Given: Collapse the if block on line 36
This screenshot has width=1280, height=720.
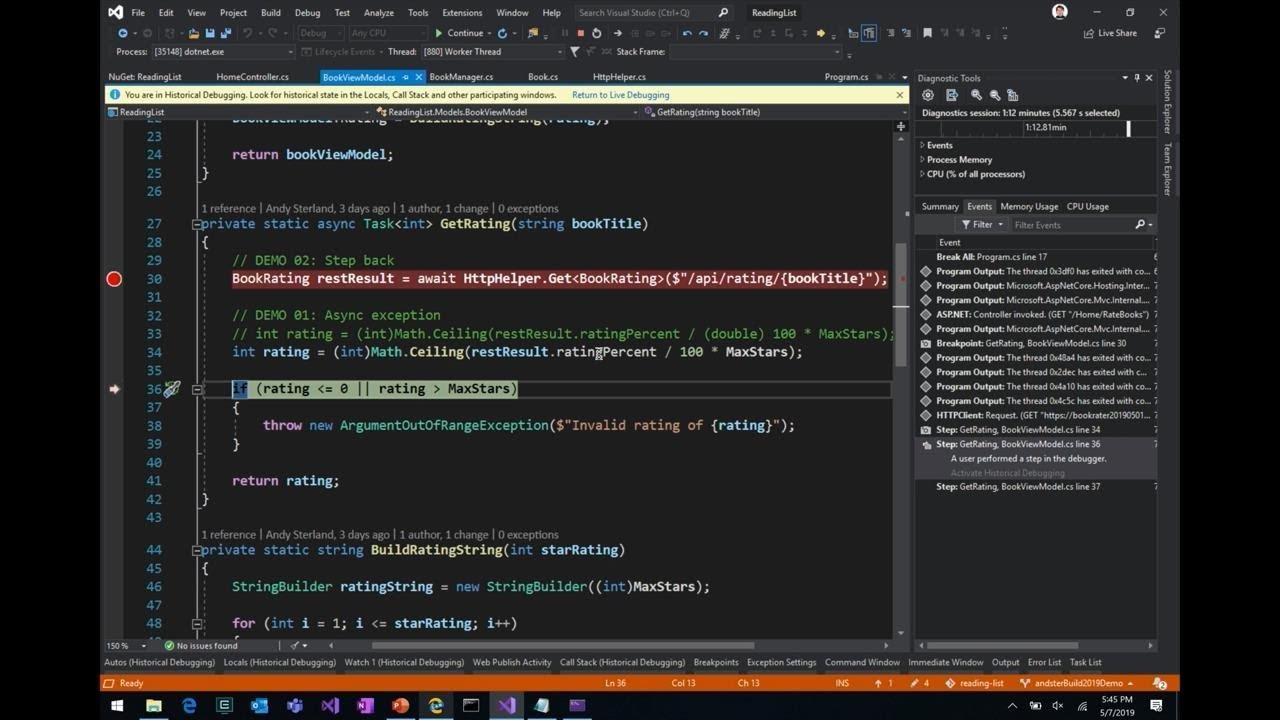Looking at the screenshot, I should click(197, 389).
